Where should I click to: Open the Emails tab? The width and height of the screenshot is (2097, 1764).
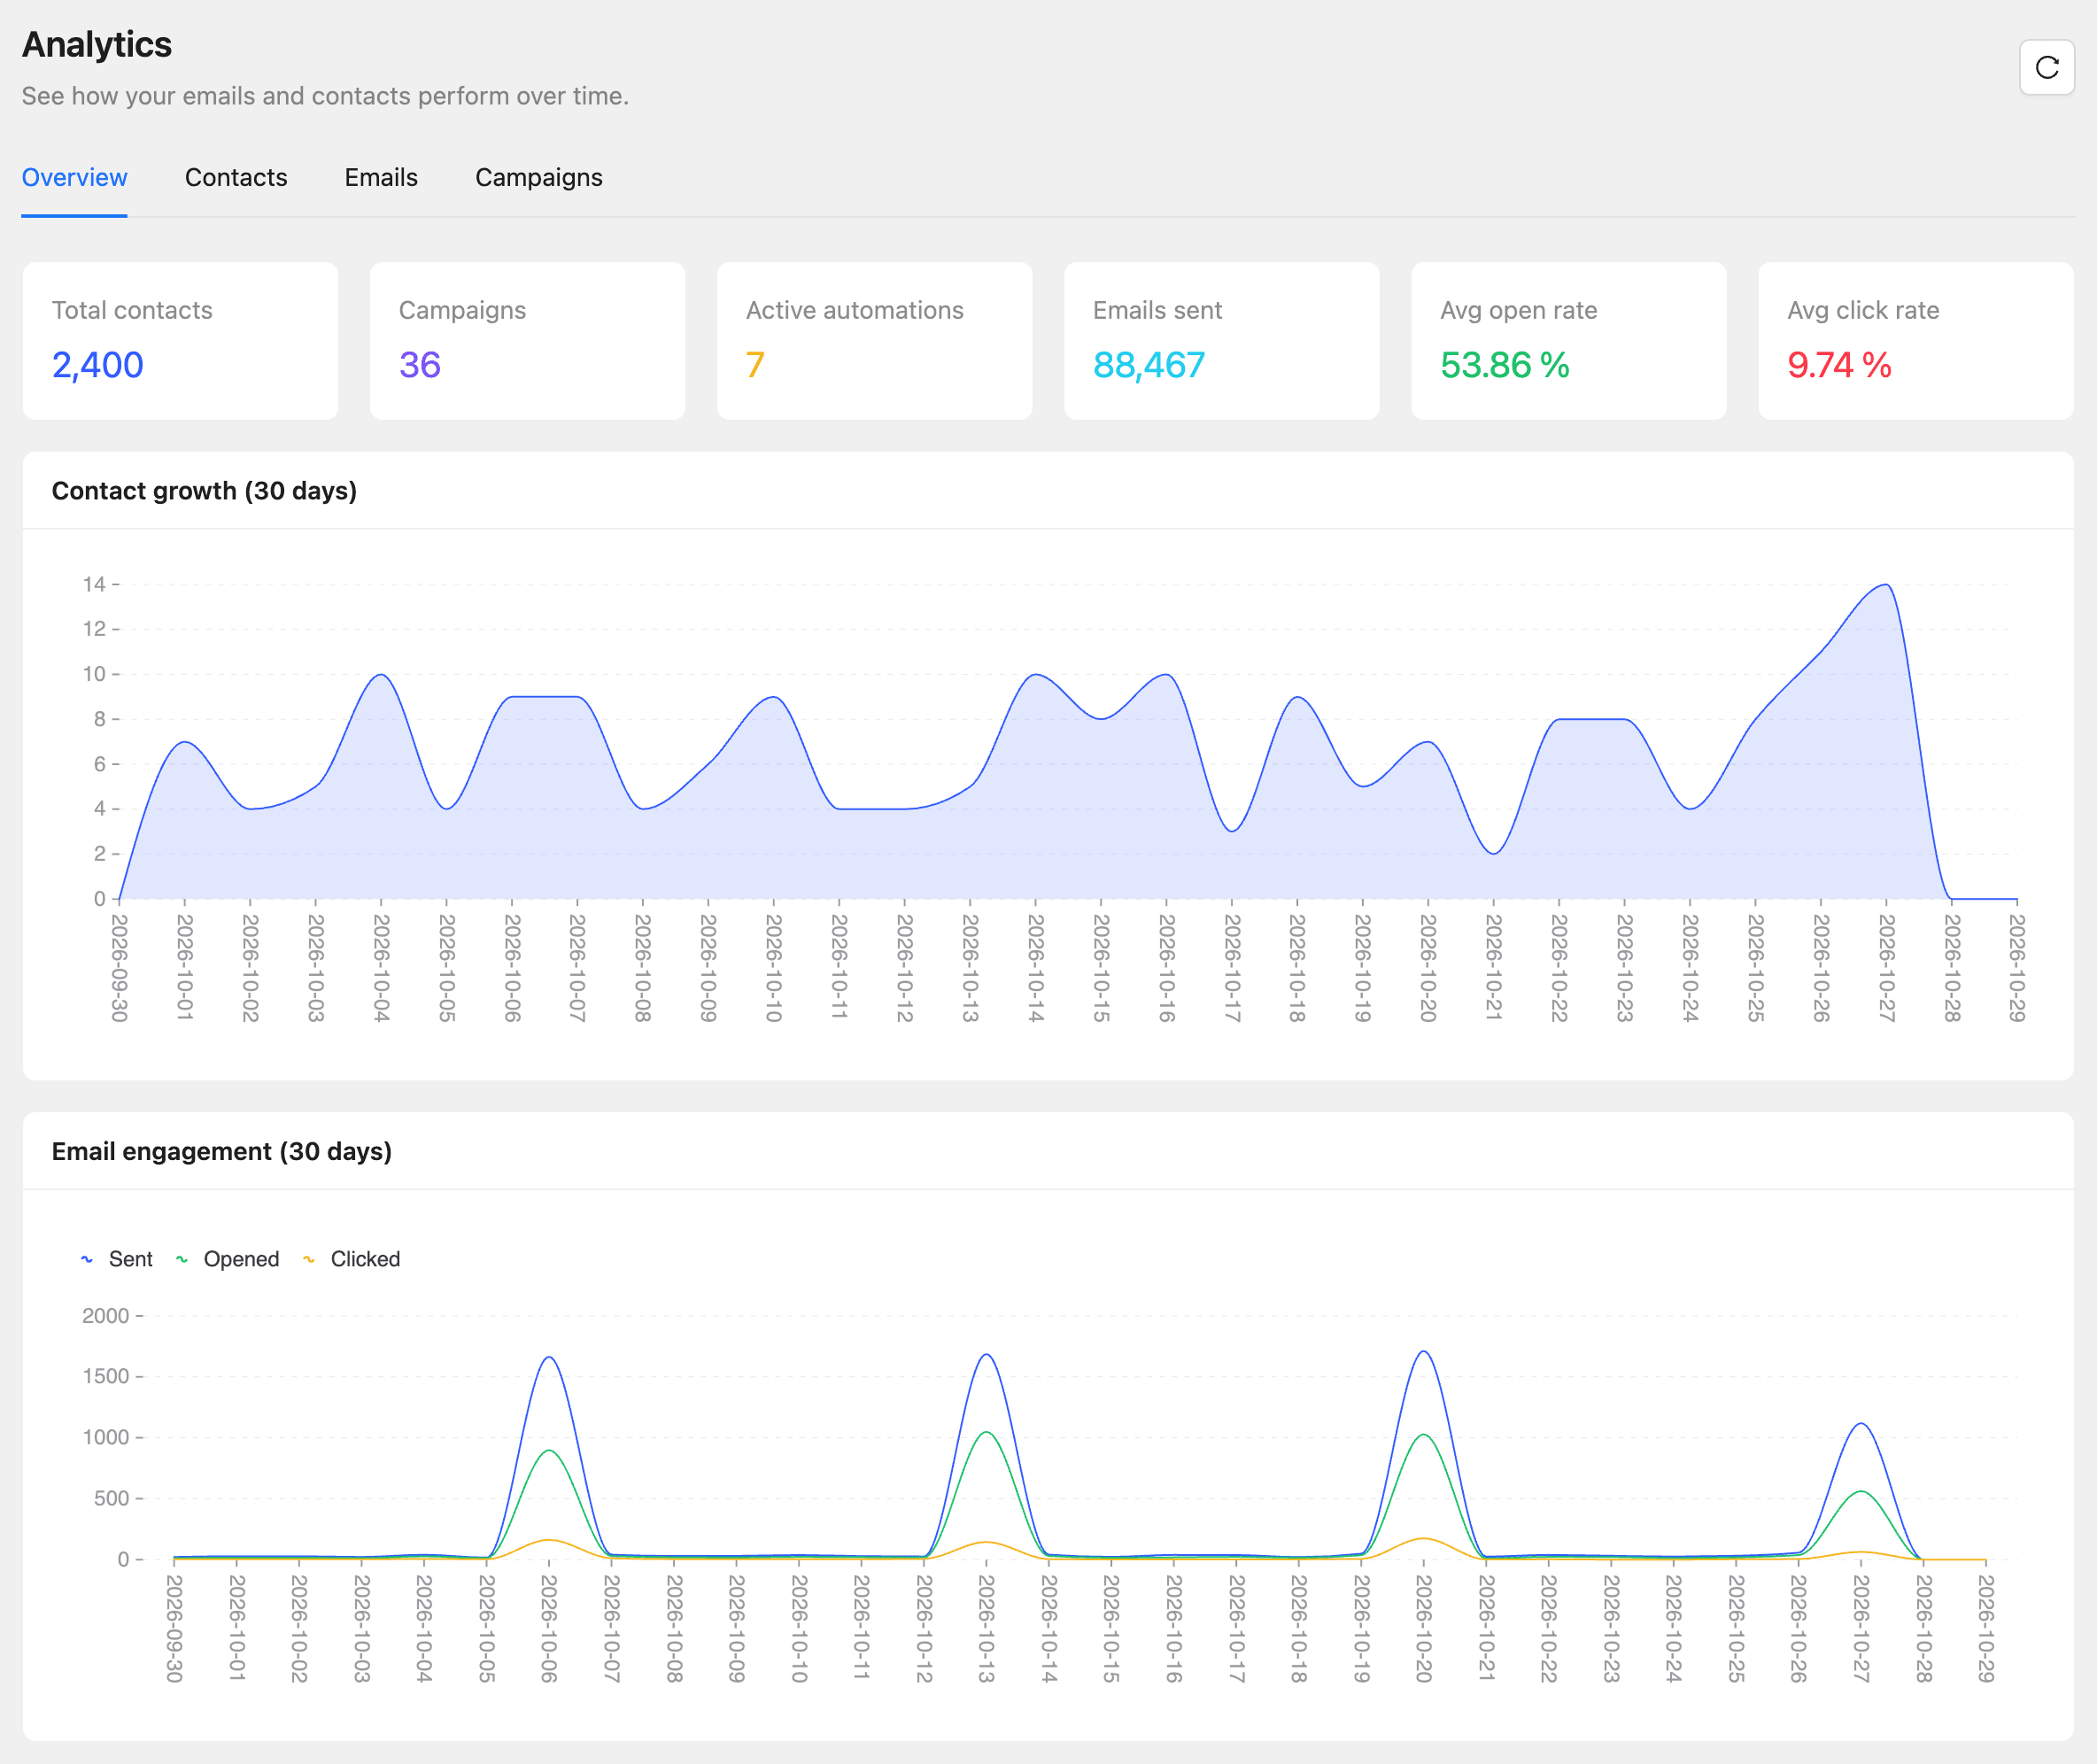381,177
